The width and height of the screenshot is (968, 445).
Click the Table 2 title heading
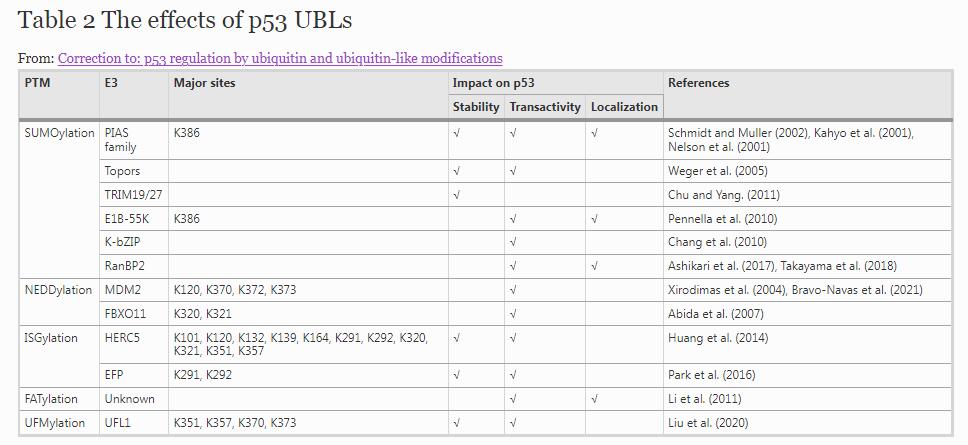185,20
